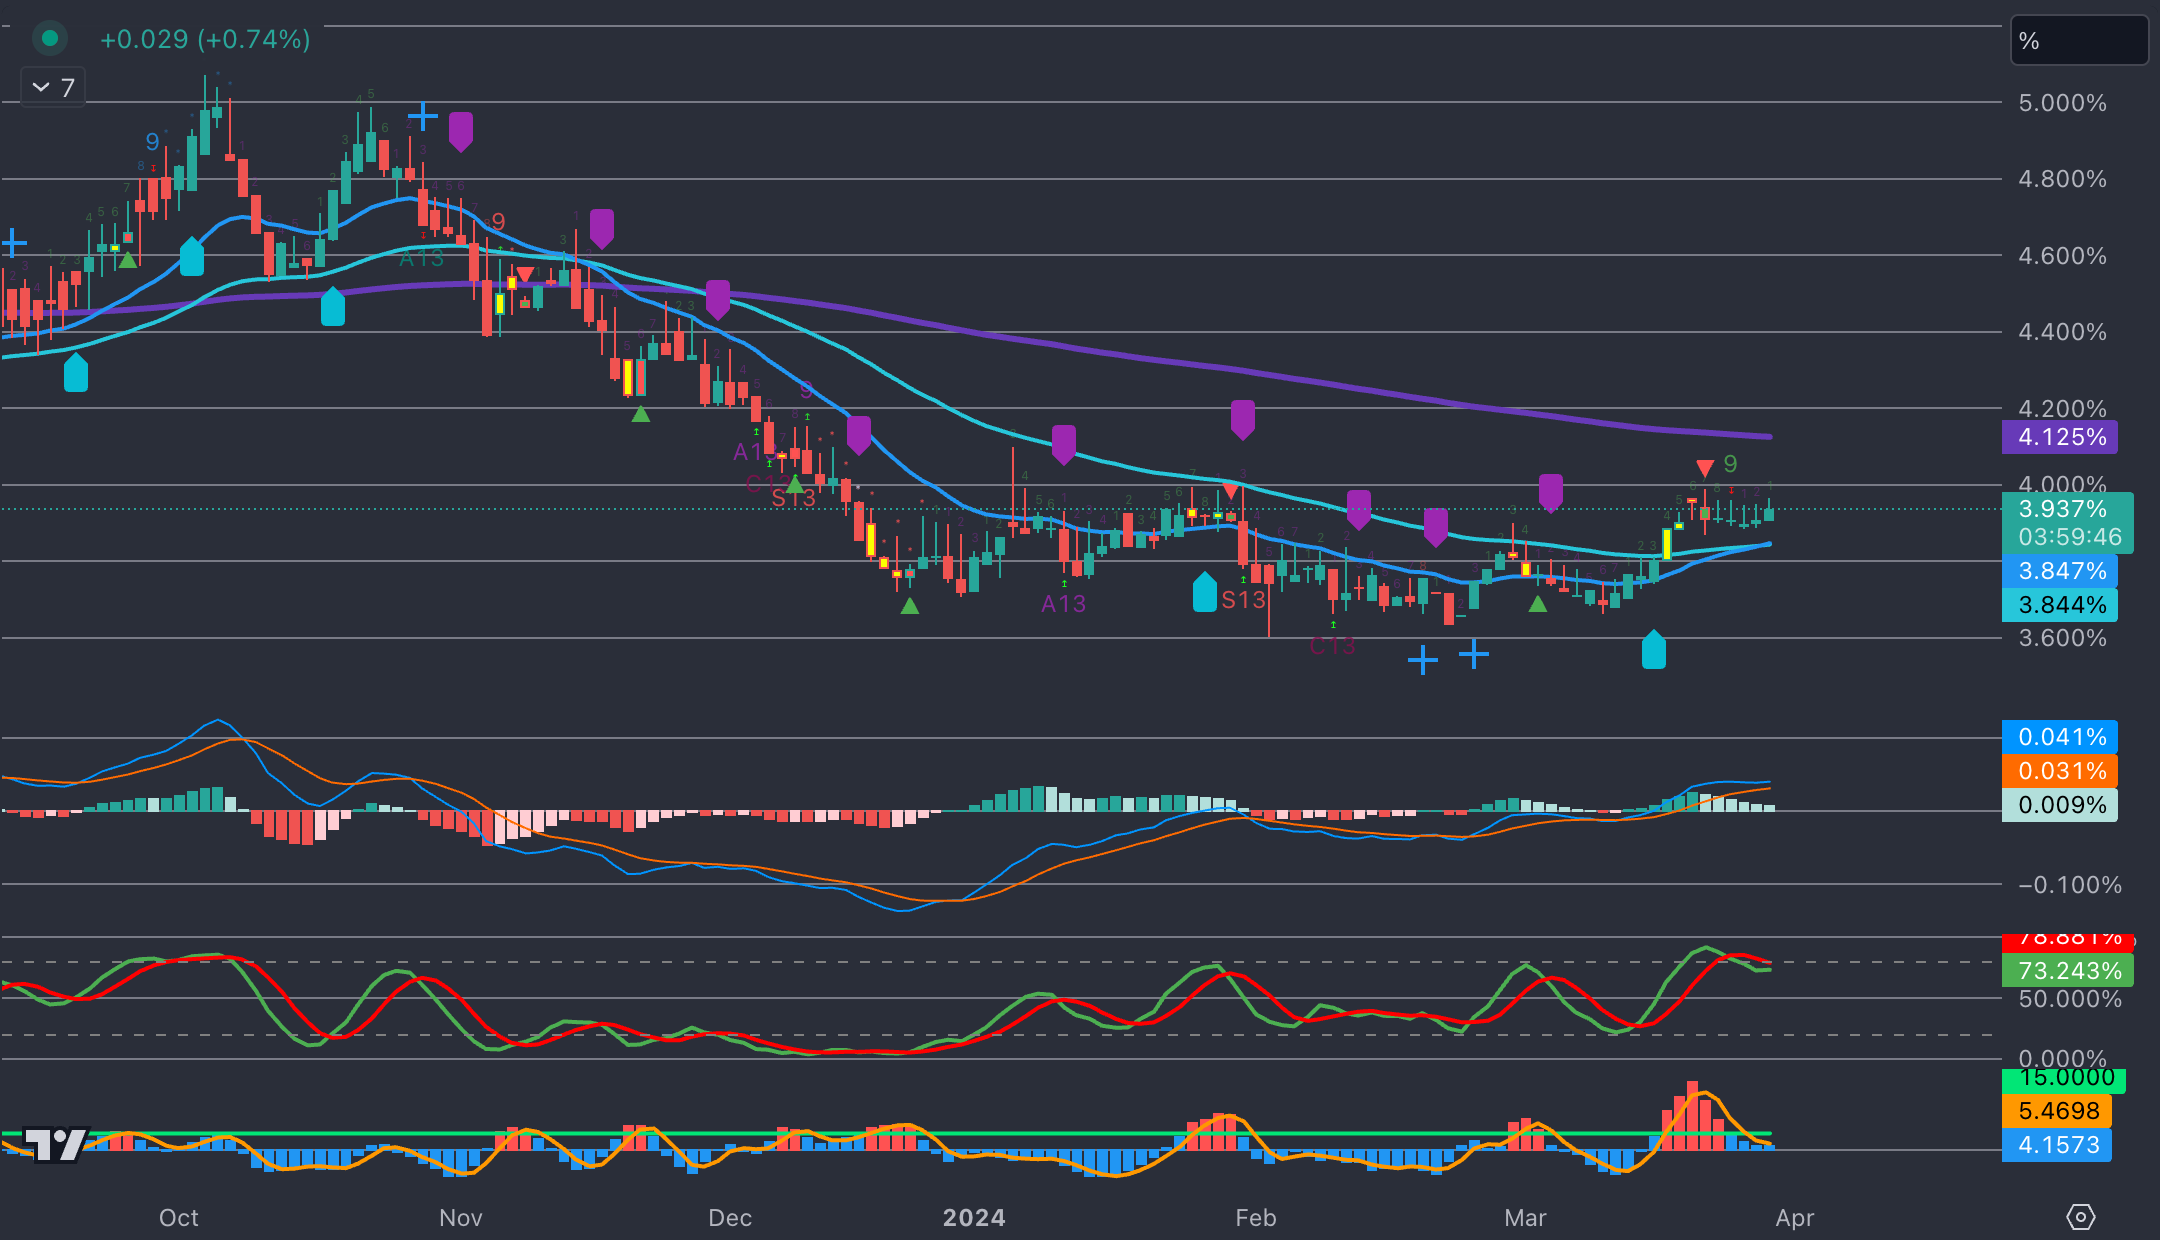Screen dimensions: 2160x1240
Task: Click the 0.009% histogram value label
Action: pyautogui.click(x=2060, y=805)
